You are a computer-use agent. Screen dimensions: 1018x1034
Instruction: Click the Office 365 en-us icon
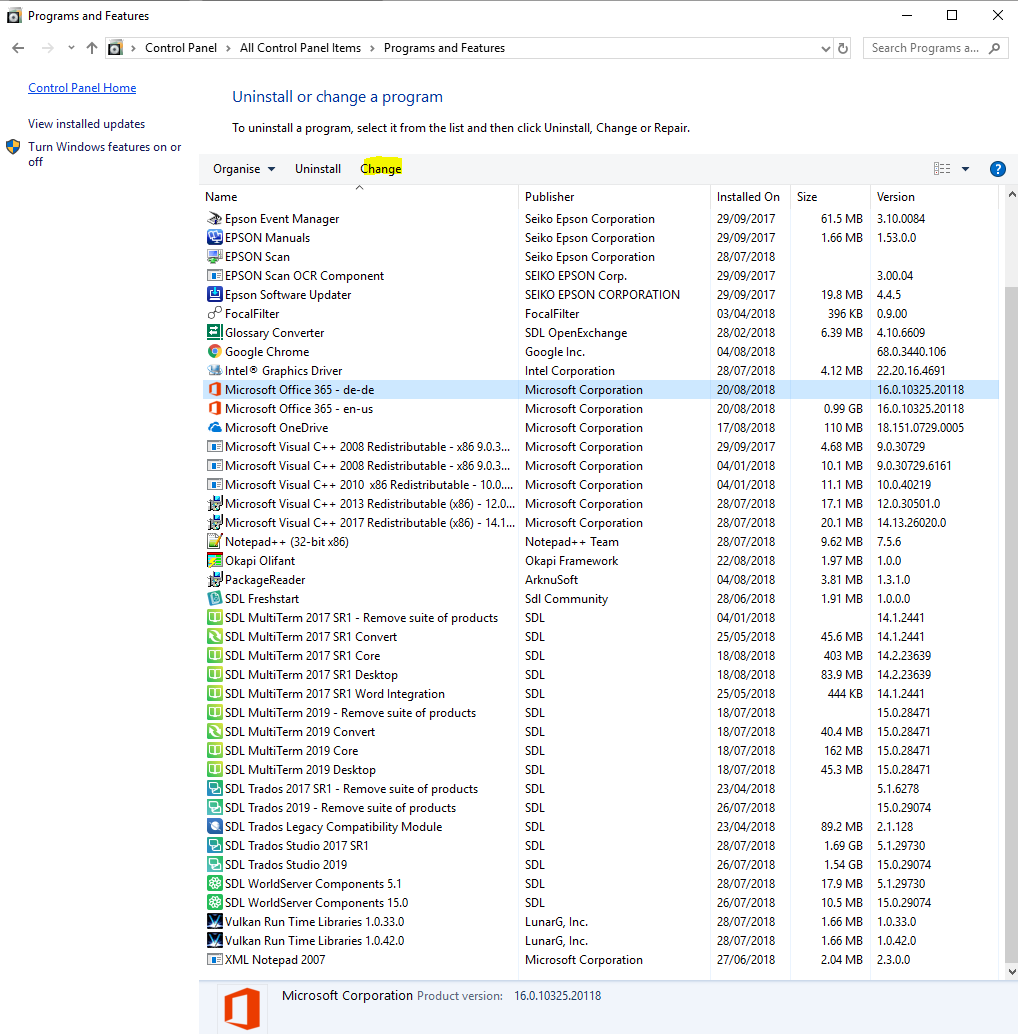pos(214,408)
